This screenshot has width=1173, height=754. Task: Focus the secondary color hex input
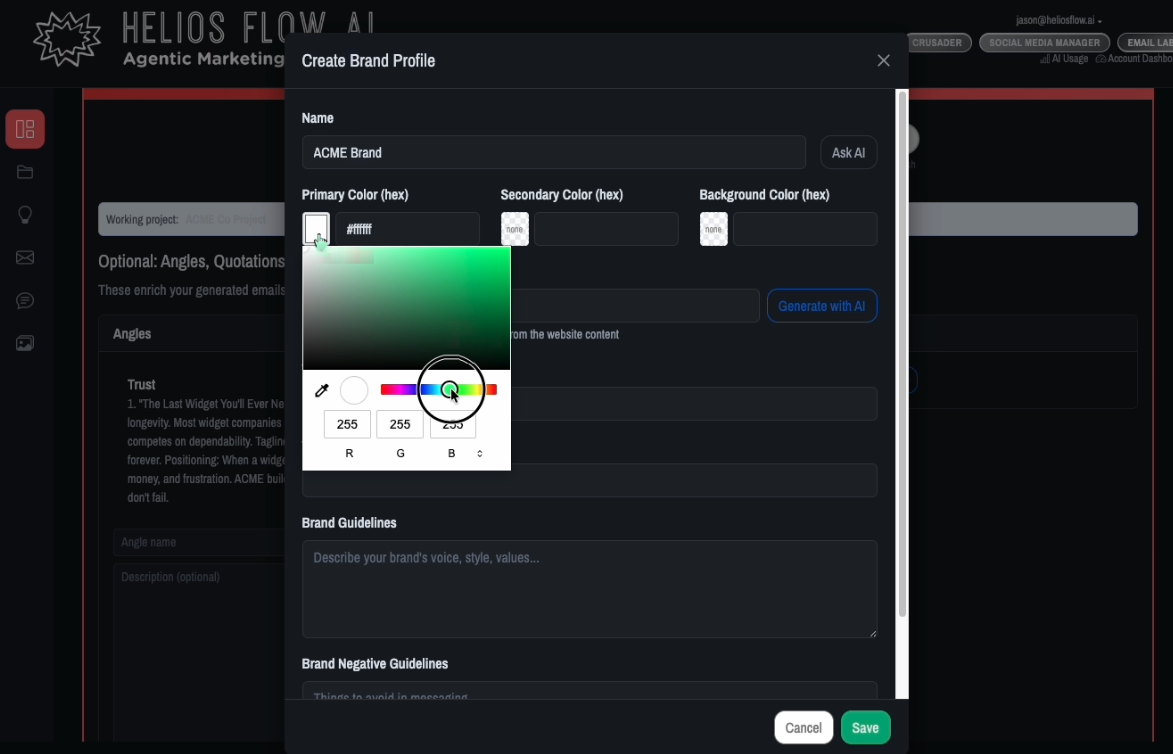click(x=606, y=229)
